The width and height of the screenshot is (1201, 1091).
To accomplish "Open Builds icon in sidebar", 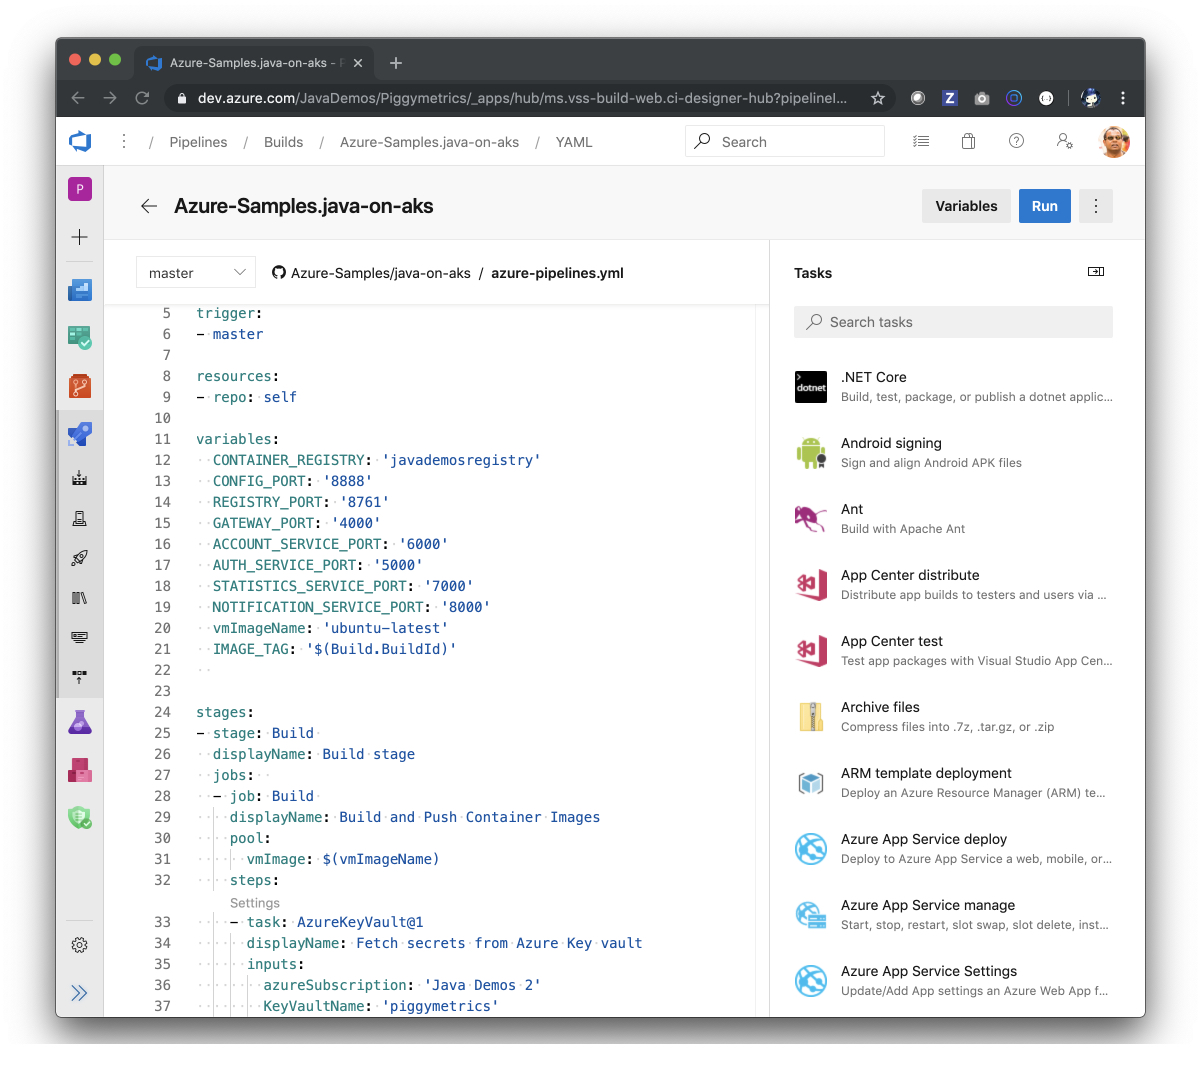I will pyautogui.click(x=80, y=478).
